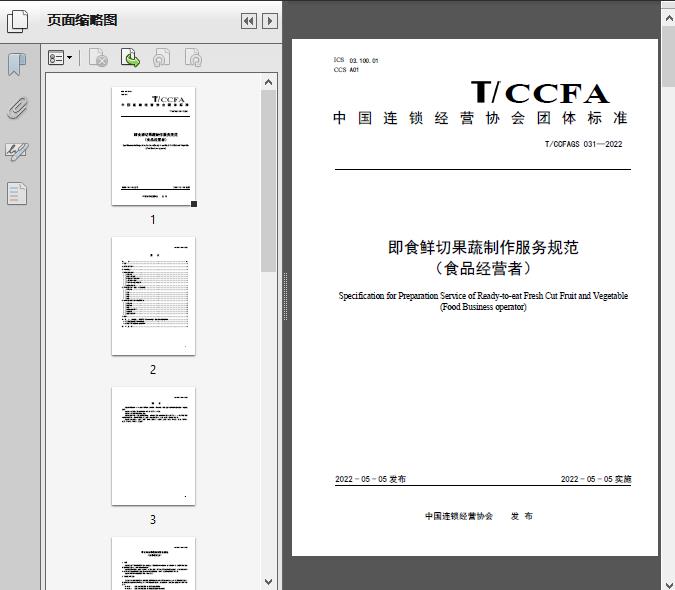Click the '页面缩略图' panel title

pyautogui.click(x=82, y=20)
